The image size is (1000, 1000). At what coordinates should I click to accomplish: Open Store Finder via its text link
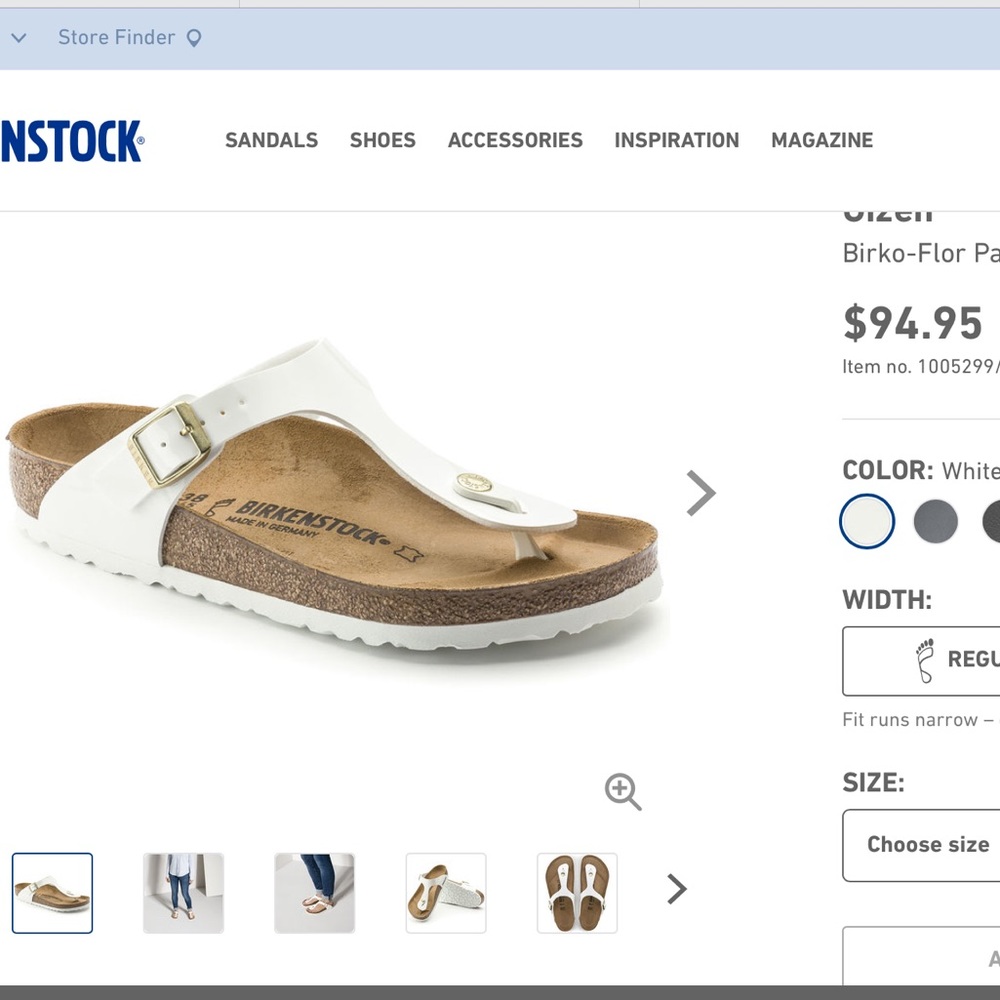tap(115, 37)
